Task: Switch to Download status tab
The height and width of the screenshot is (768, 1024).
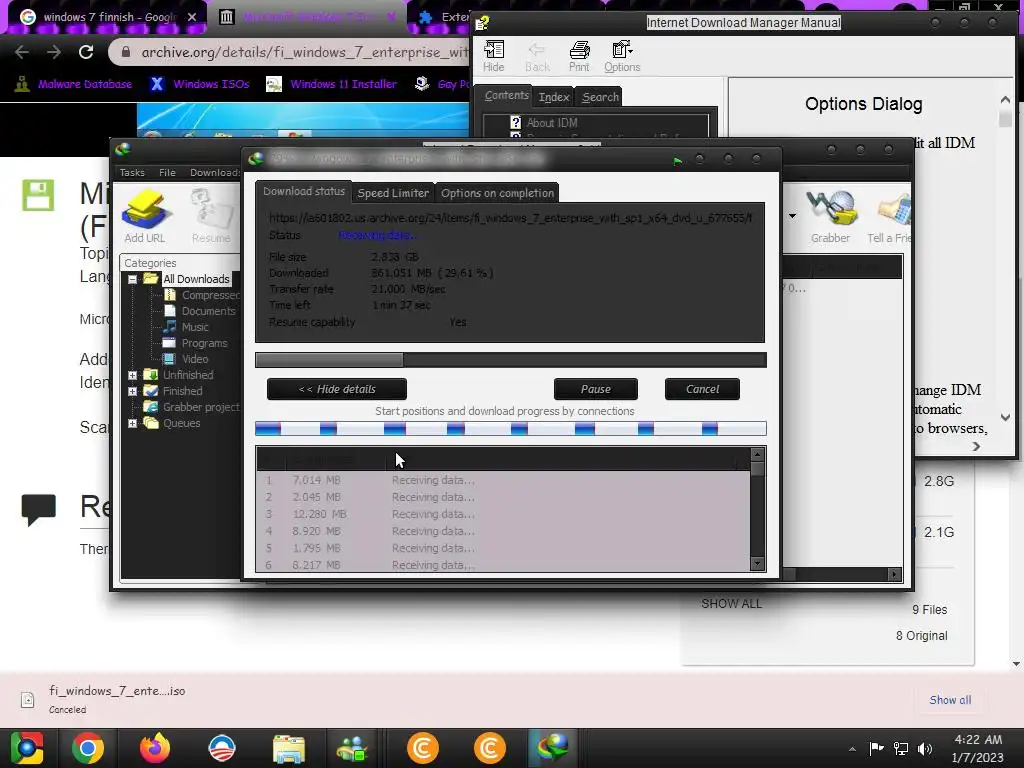Action: [304, 191]
